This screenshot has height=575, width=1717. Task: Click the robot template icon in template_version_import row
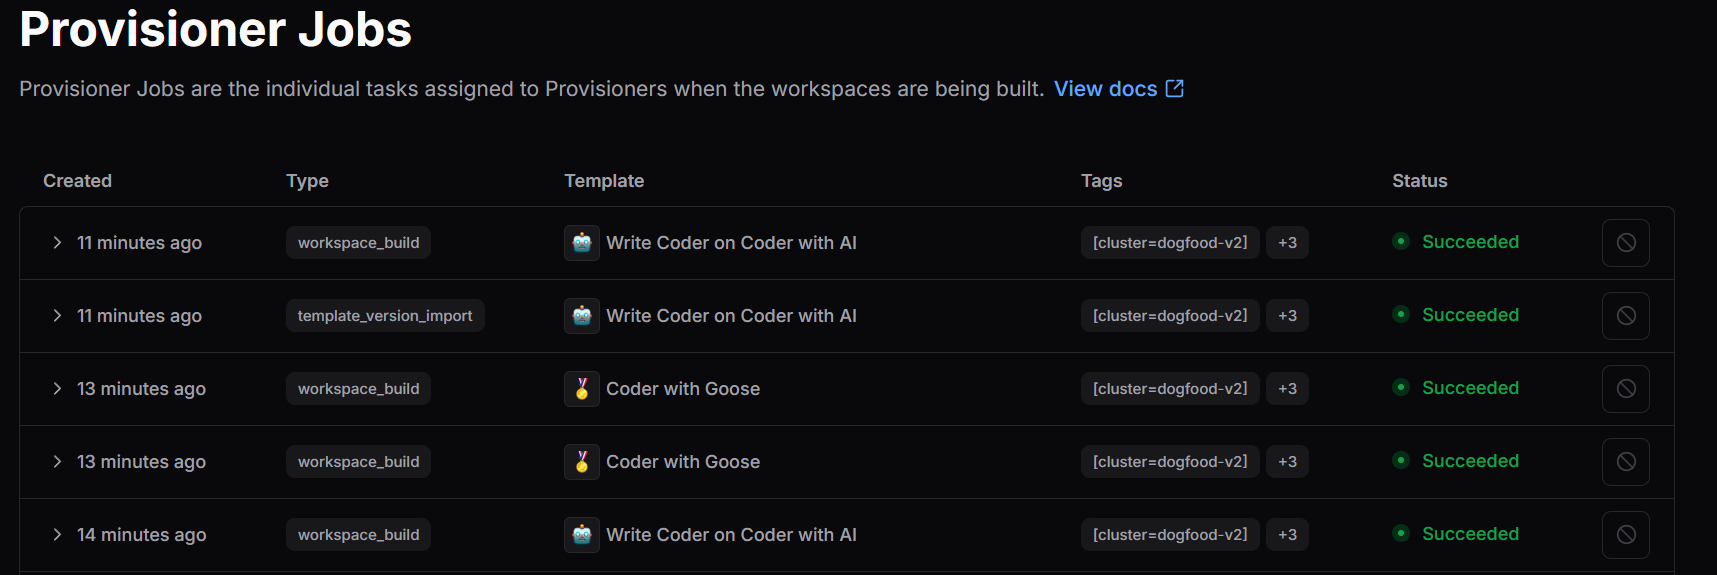point(582,316)
